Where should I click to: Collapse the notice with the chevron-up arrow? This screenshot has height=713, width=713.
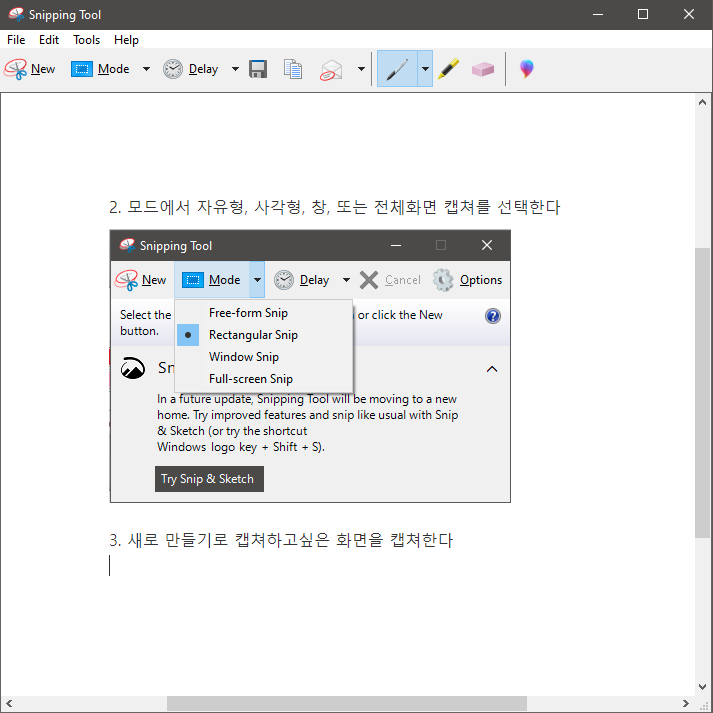pyautogui.click(x=492, y=369)
